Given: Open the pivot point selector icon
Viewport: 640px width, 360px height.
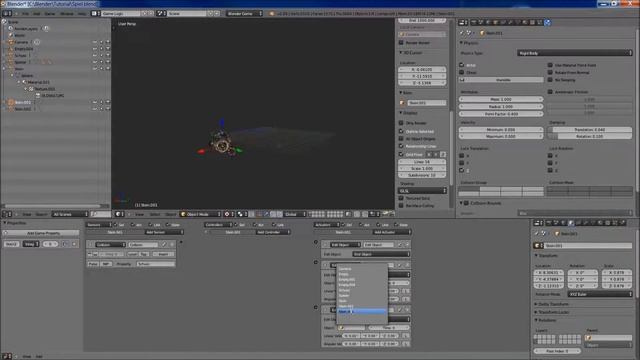Looking at the screenshot, I should click(228, 214).
